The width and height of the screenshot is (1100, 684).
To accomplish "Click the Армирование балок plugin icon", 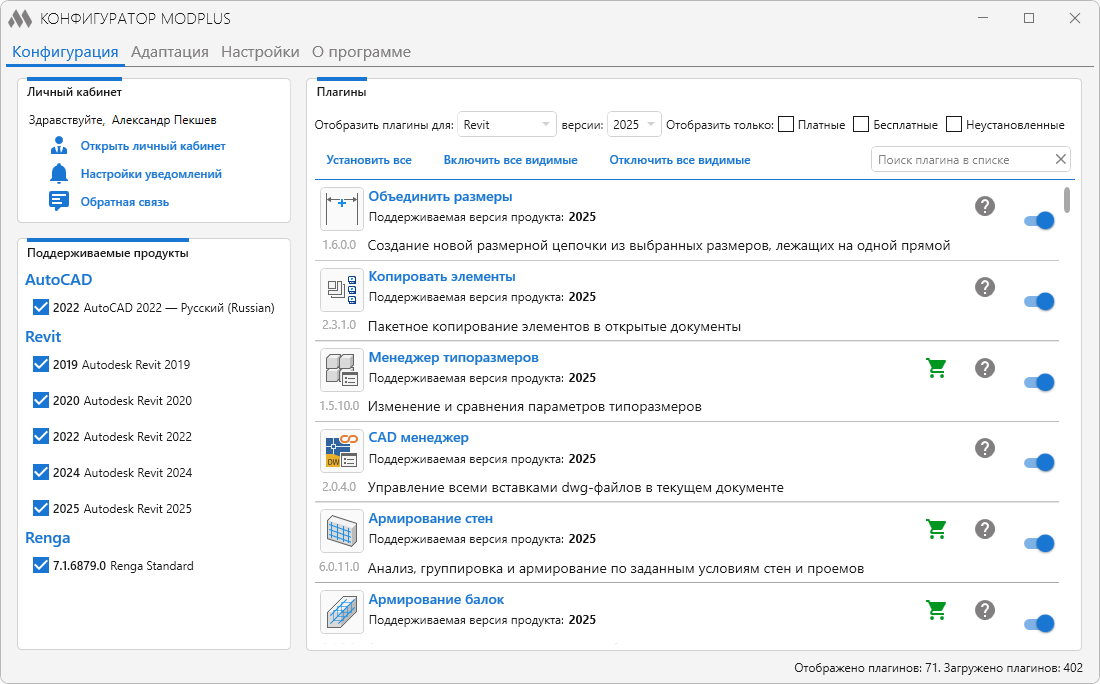I will pos(341,611).
